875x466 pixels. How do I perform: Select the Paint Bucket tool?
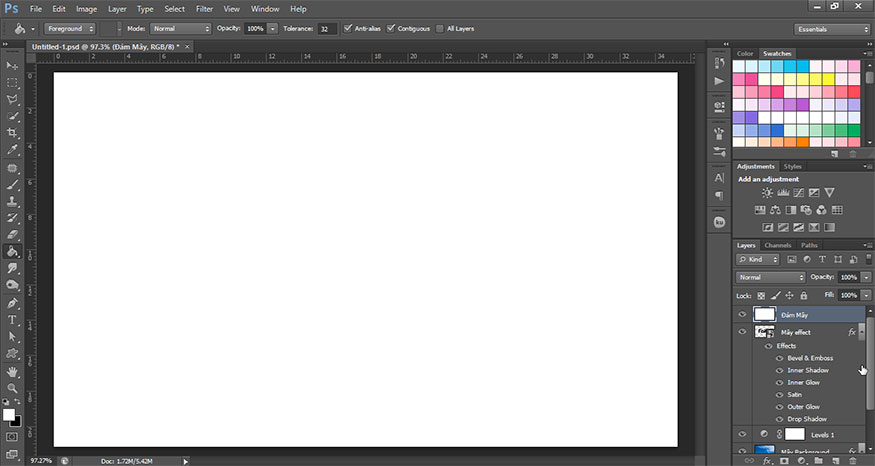pos(12,252)
